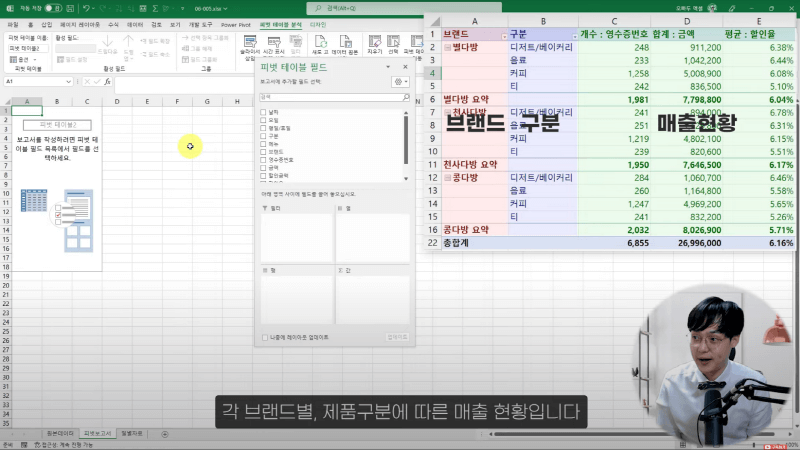
Task: Check the 요일 field checkbox
Action: pos(263,120)
